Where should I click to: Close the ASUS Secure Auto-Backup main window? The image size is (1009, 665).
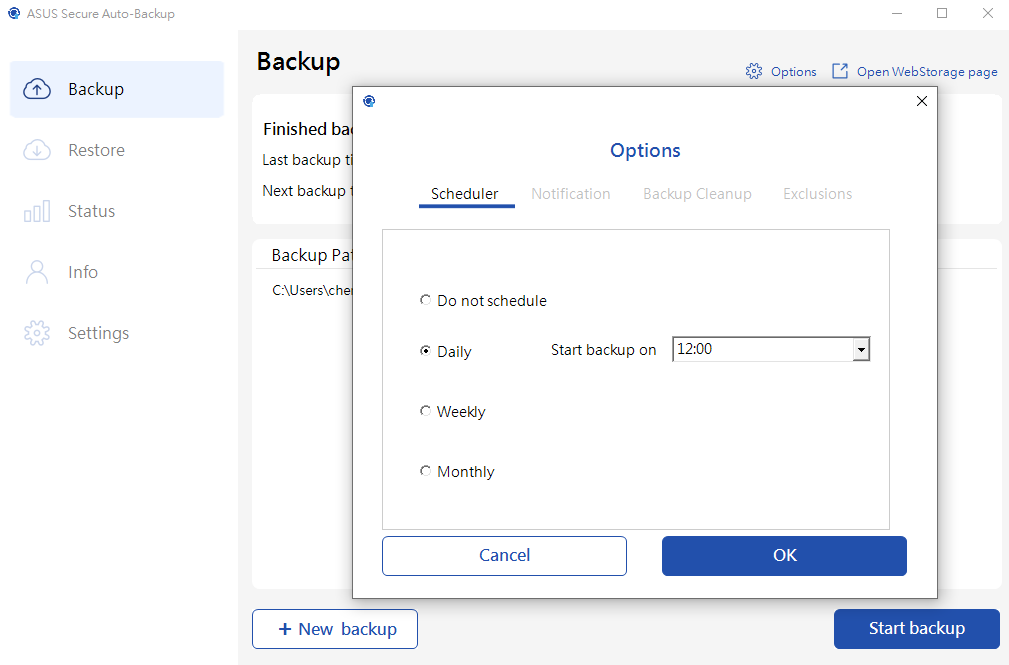[988, 13]
